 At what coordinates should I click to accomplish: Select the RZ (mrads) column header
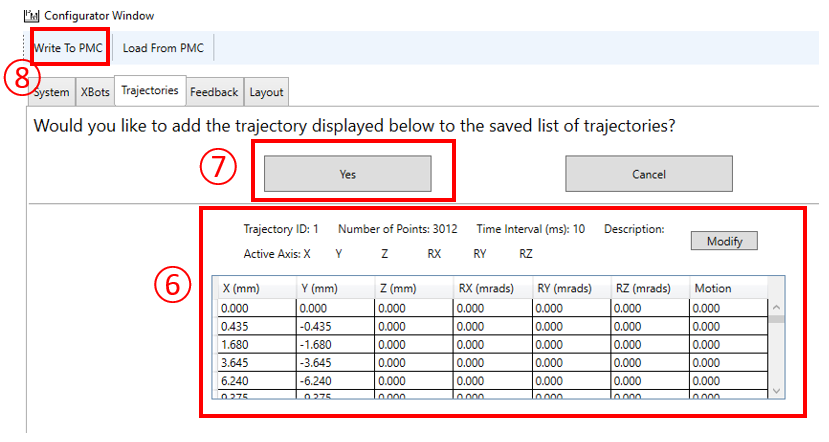tap(649, 288)
